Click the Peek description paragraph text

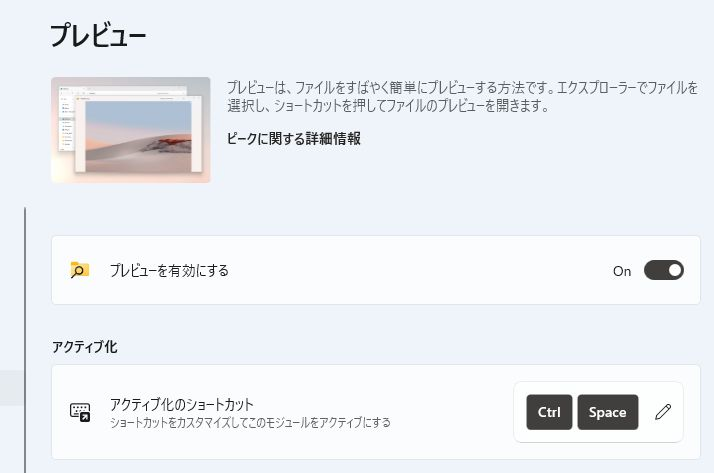(462, 96)
